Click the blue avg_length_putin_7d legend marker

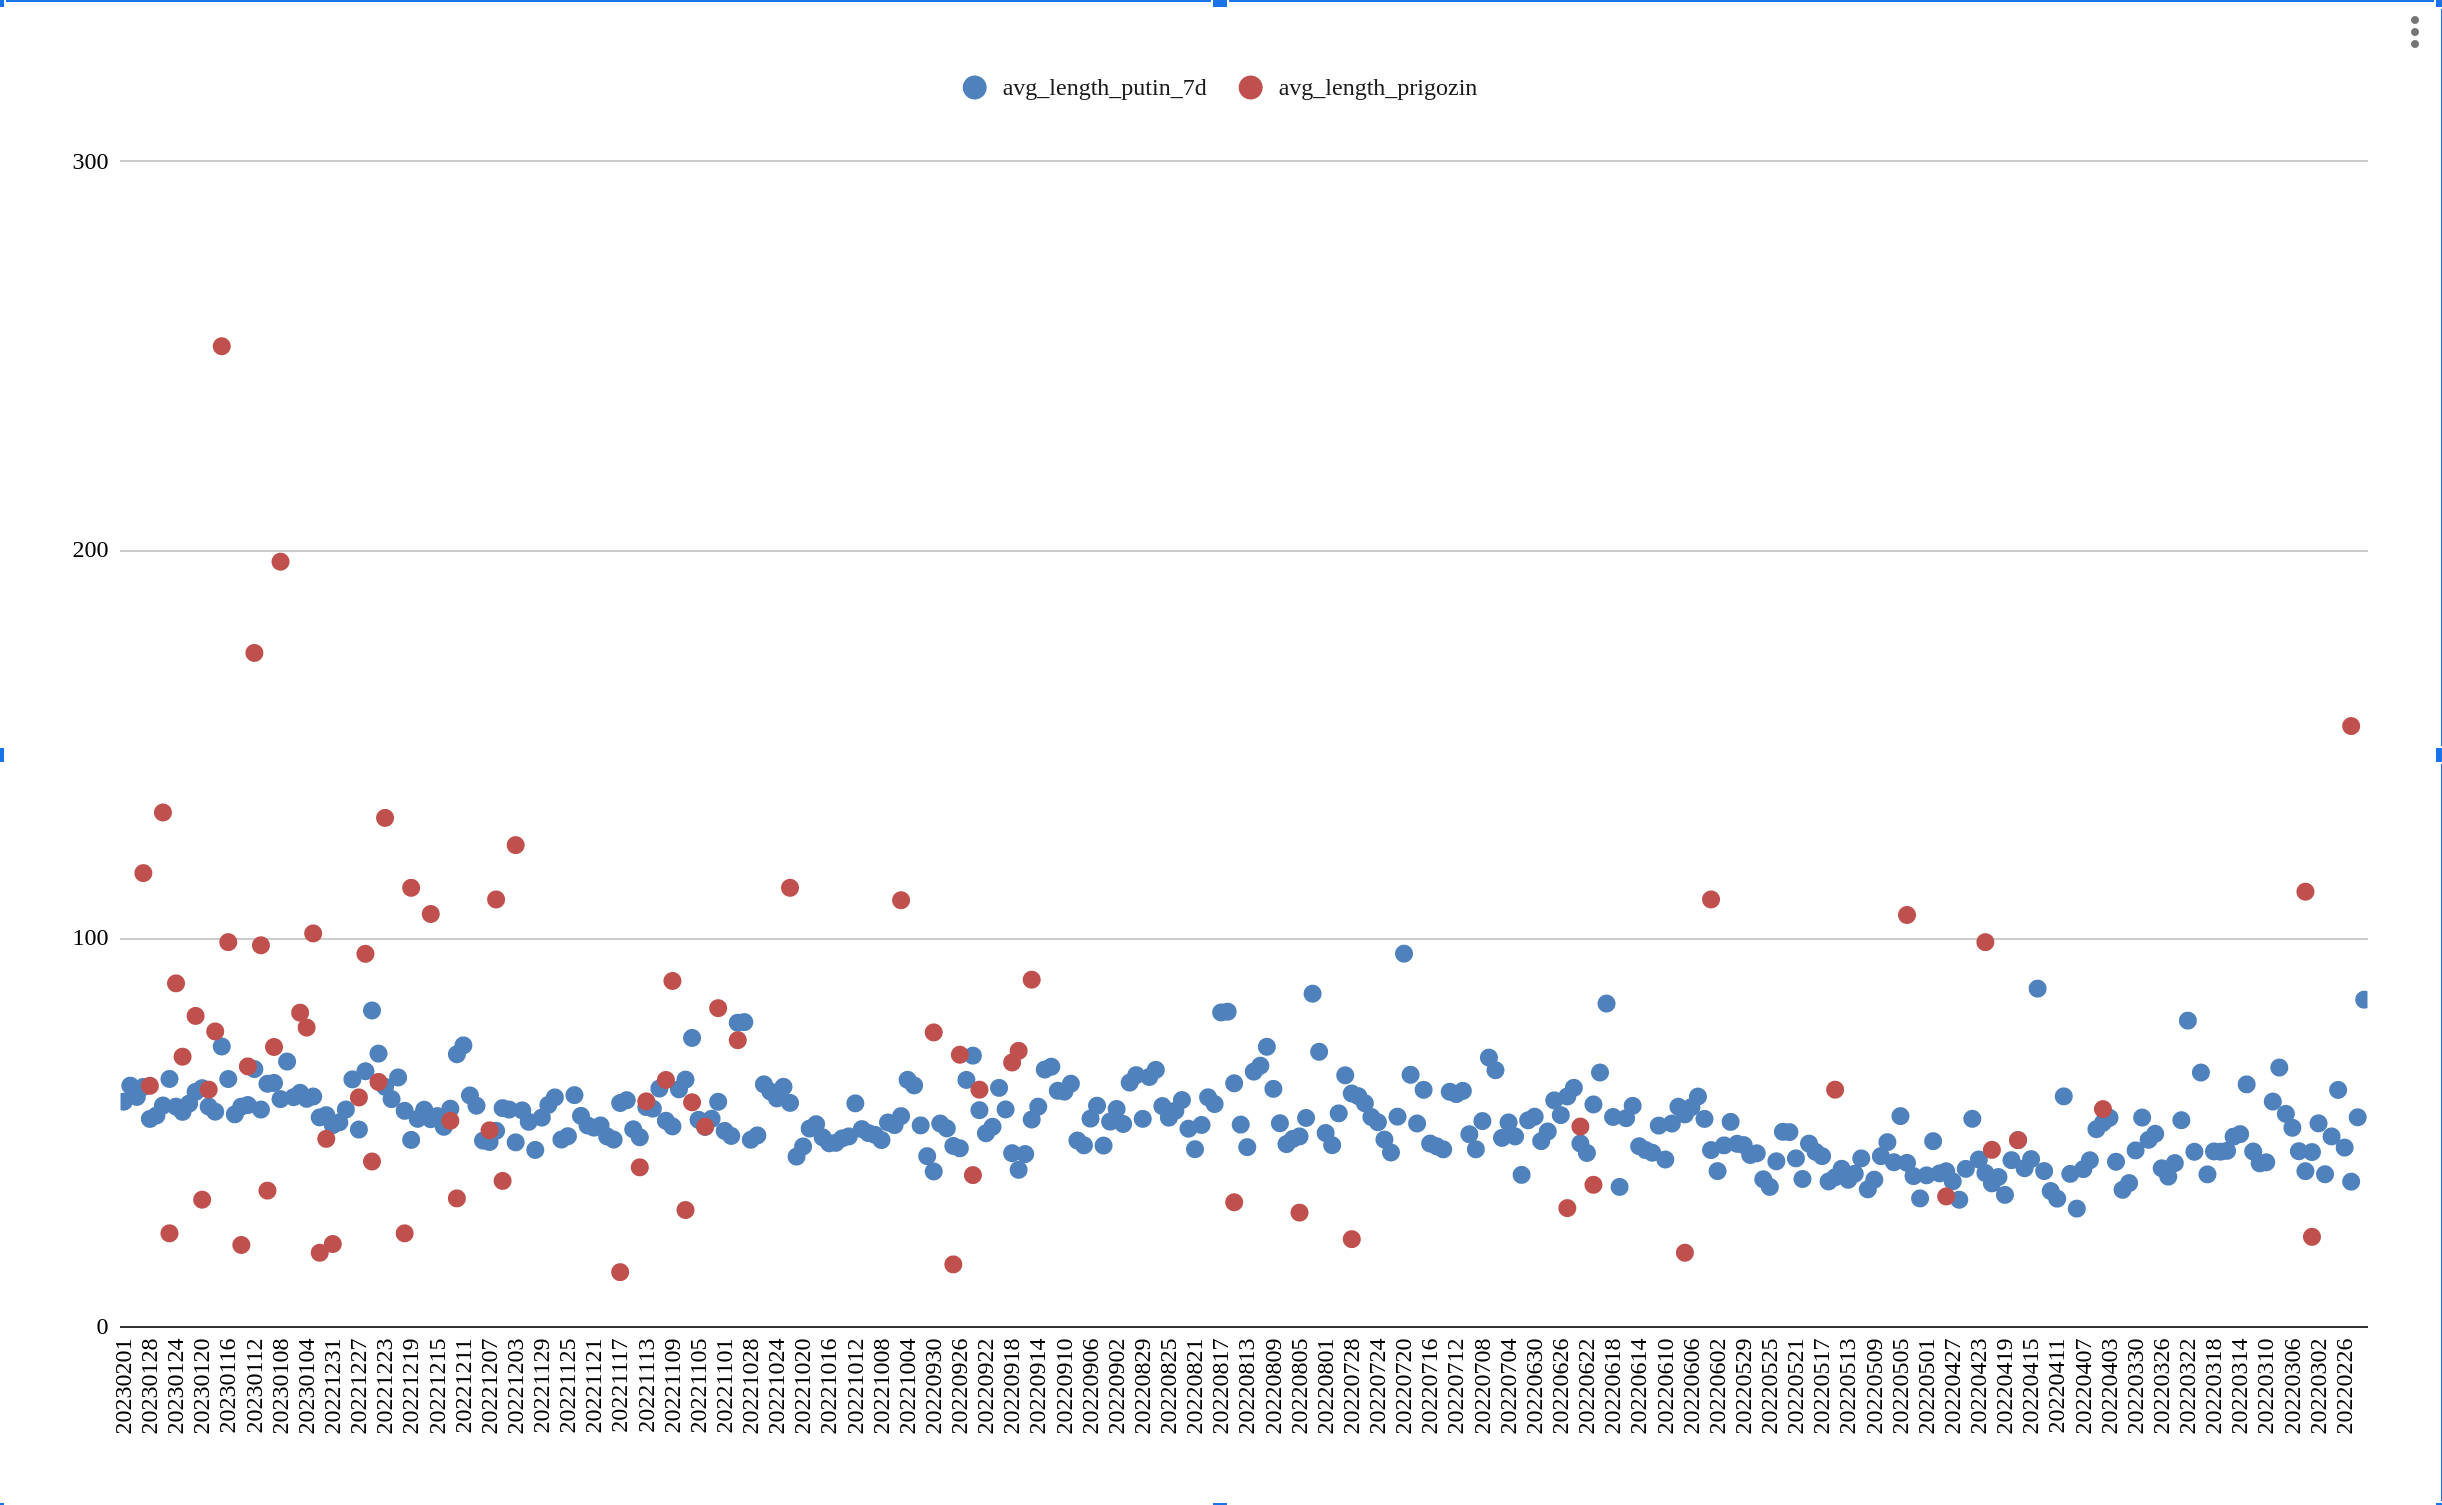click(974, 88)
